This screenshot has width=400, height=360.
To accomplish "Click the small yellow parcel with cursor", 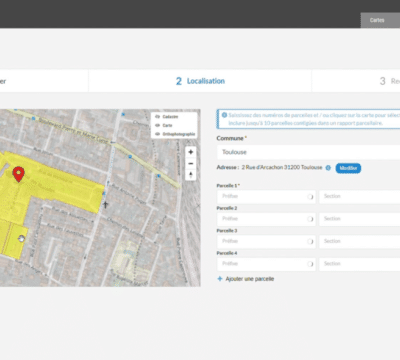I will pos(17,241).
